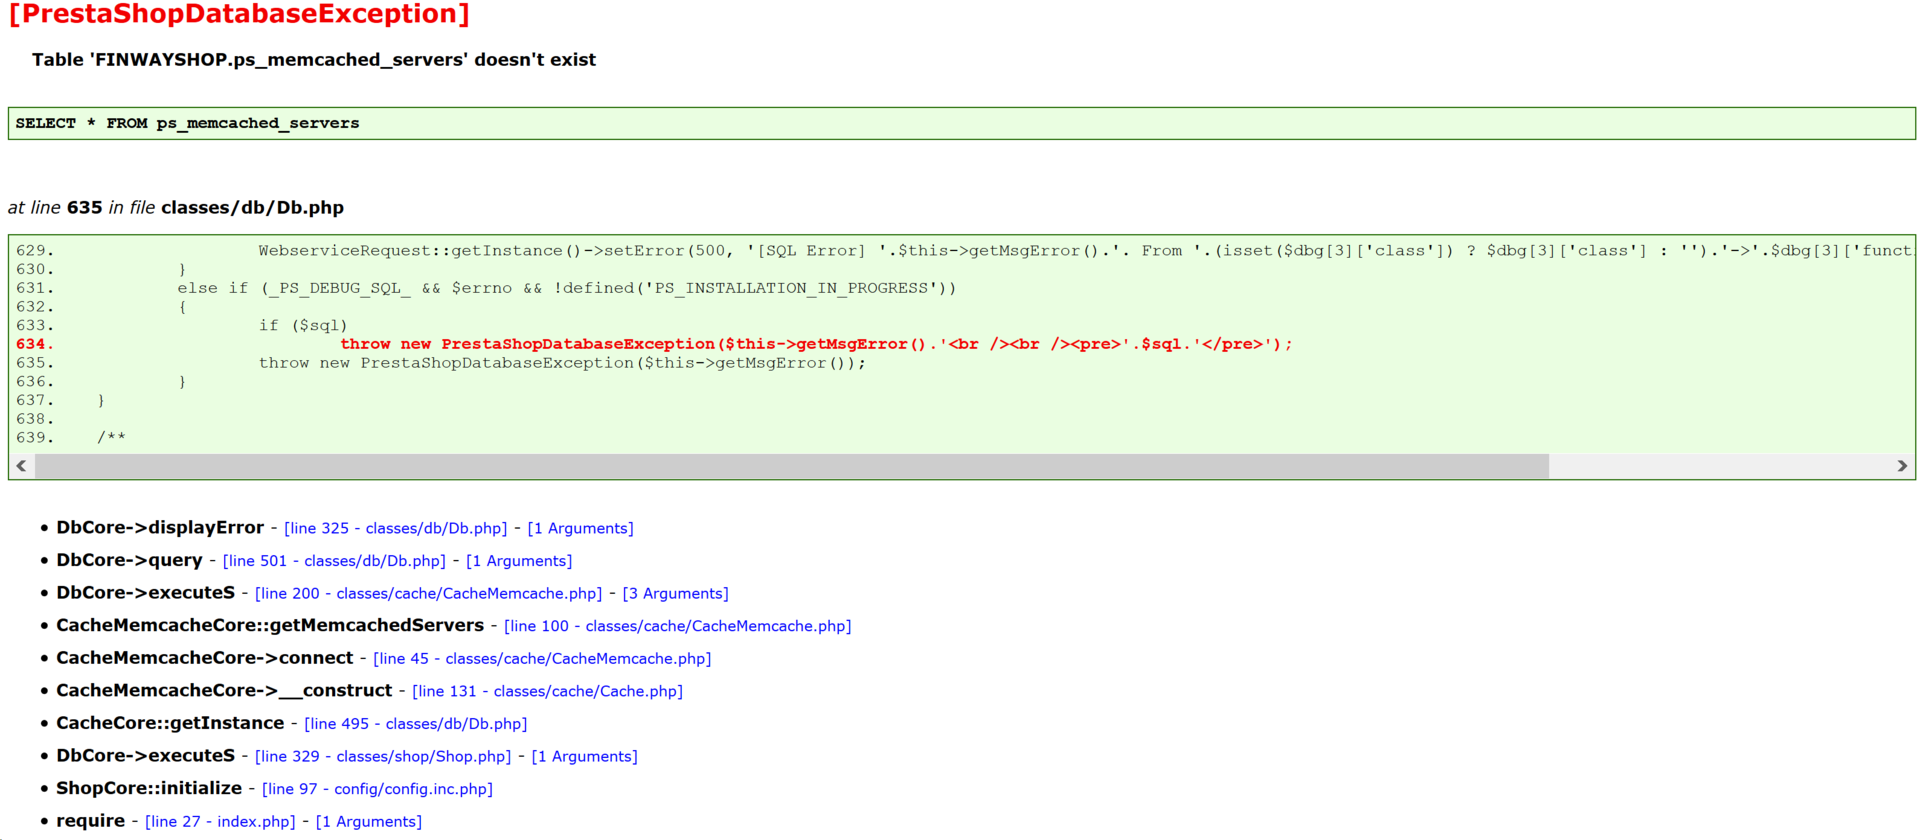
Task: Click CacheCore::getInstance entry name
Action: tap(170, 723)
